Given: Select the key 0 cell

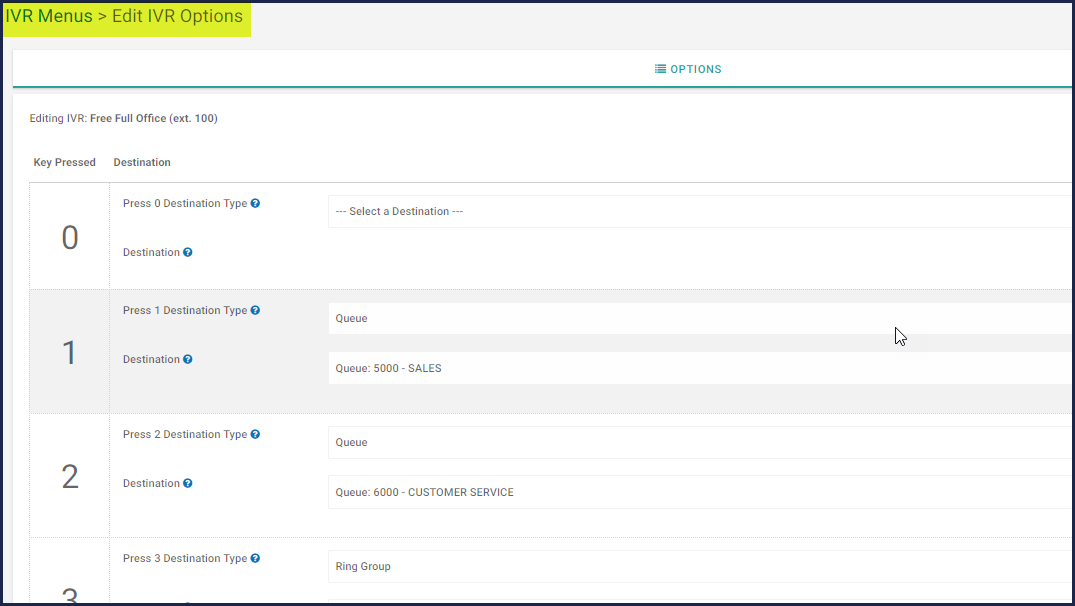Looking at the screenshot, I should [69, 237].
